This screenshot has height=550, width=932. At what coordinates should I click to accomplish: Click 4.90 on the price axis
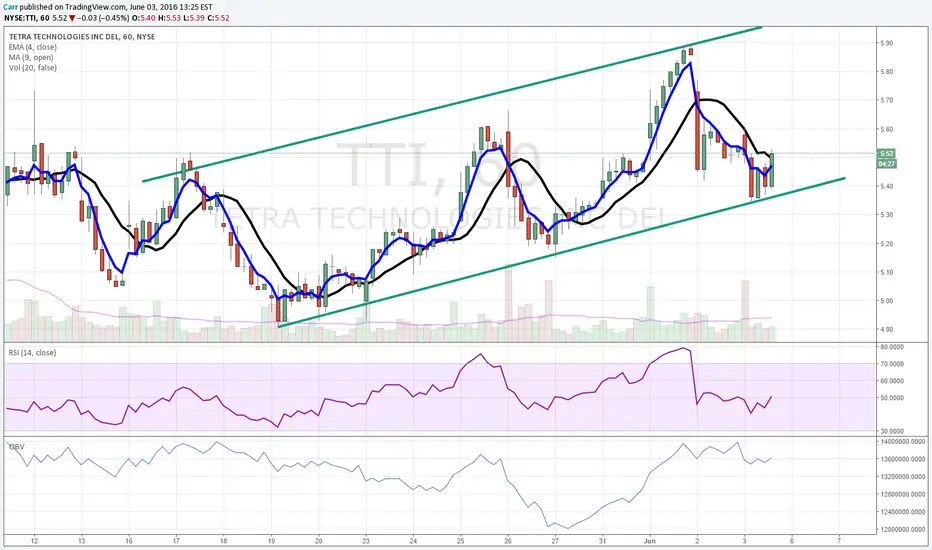(886, 329)
